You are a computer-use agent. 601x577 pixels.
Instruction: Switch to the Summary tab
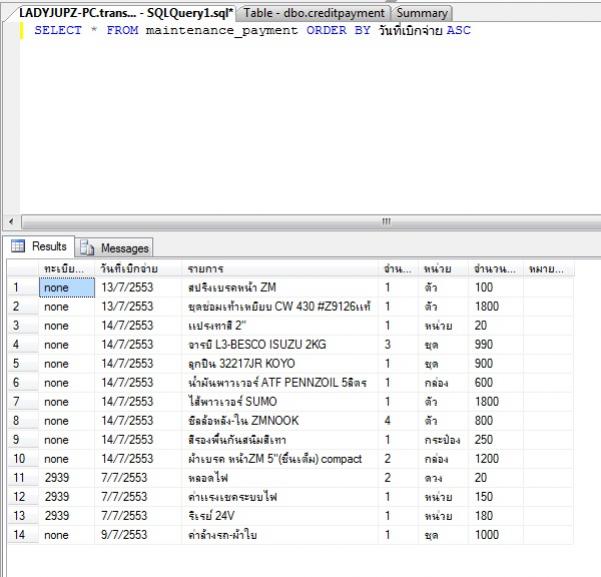tap(422, 13)
